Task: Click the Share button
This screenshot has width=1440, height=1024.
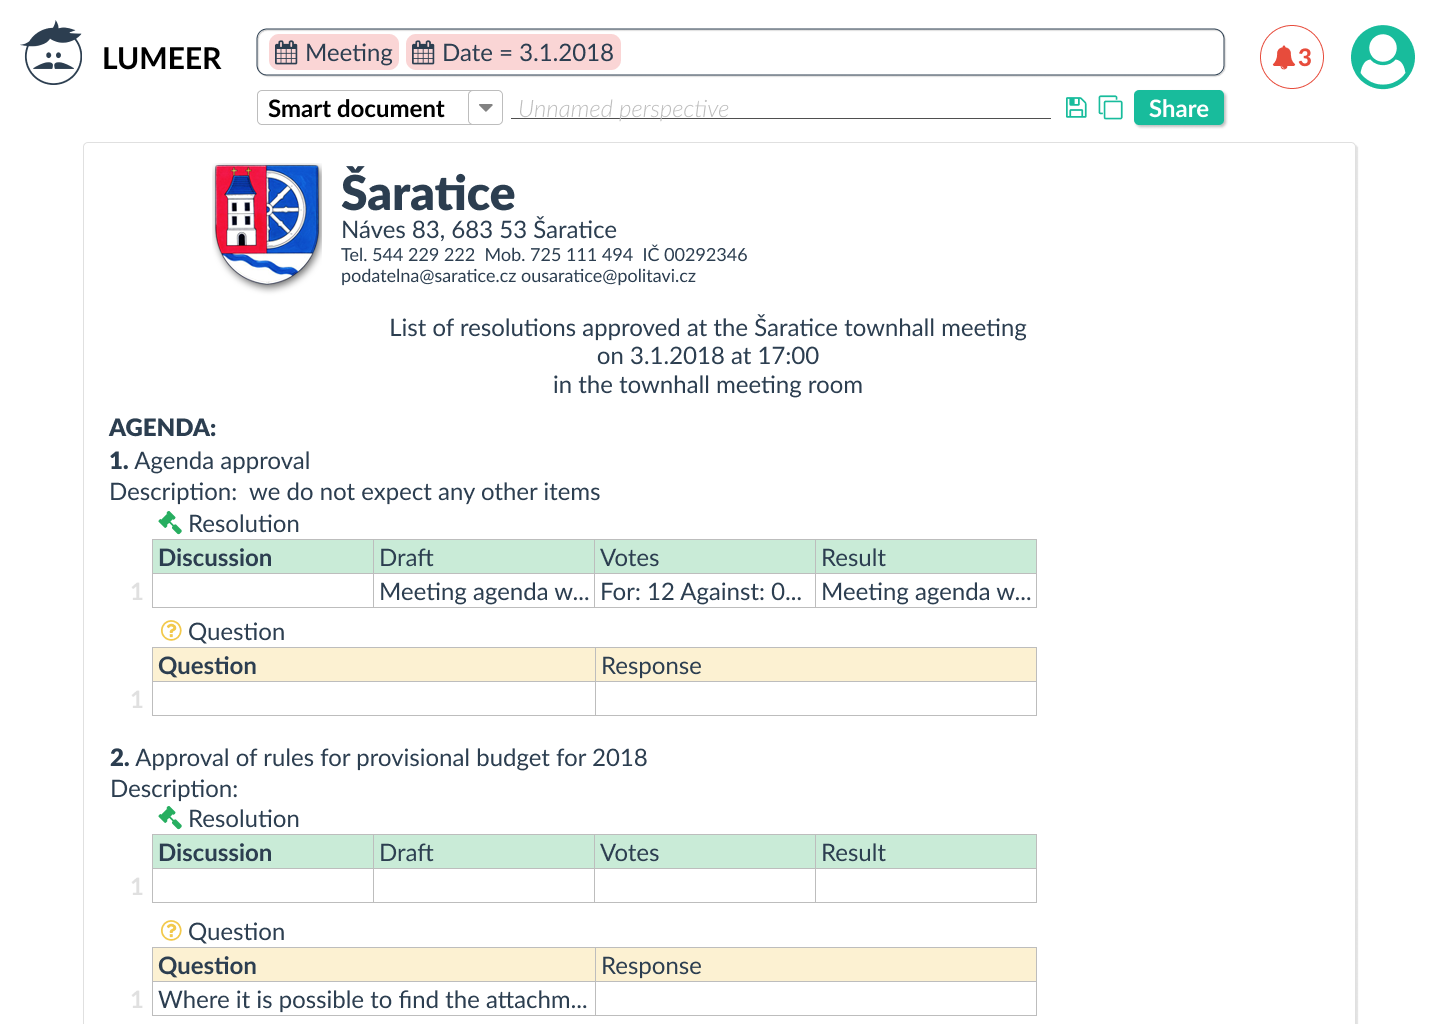Action: click(1178, 108)
